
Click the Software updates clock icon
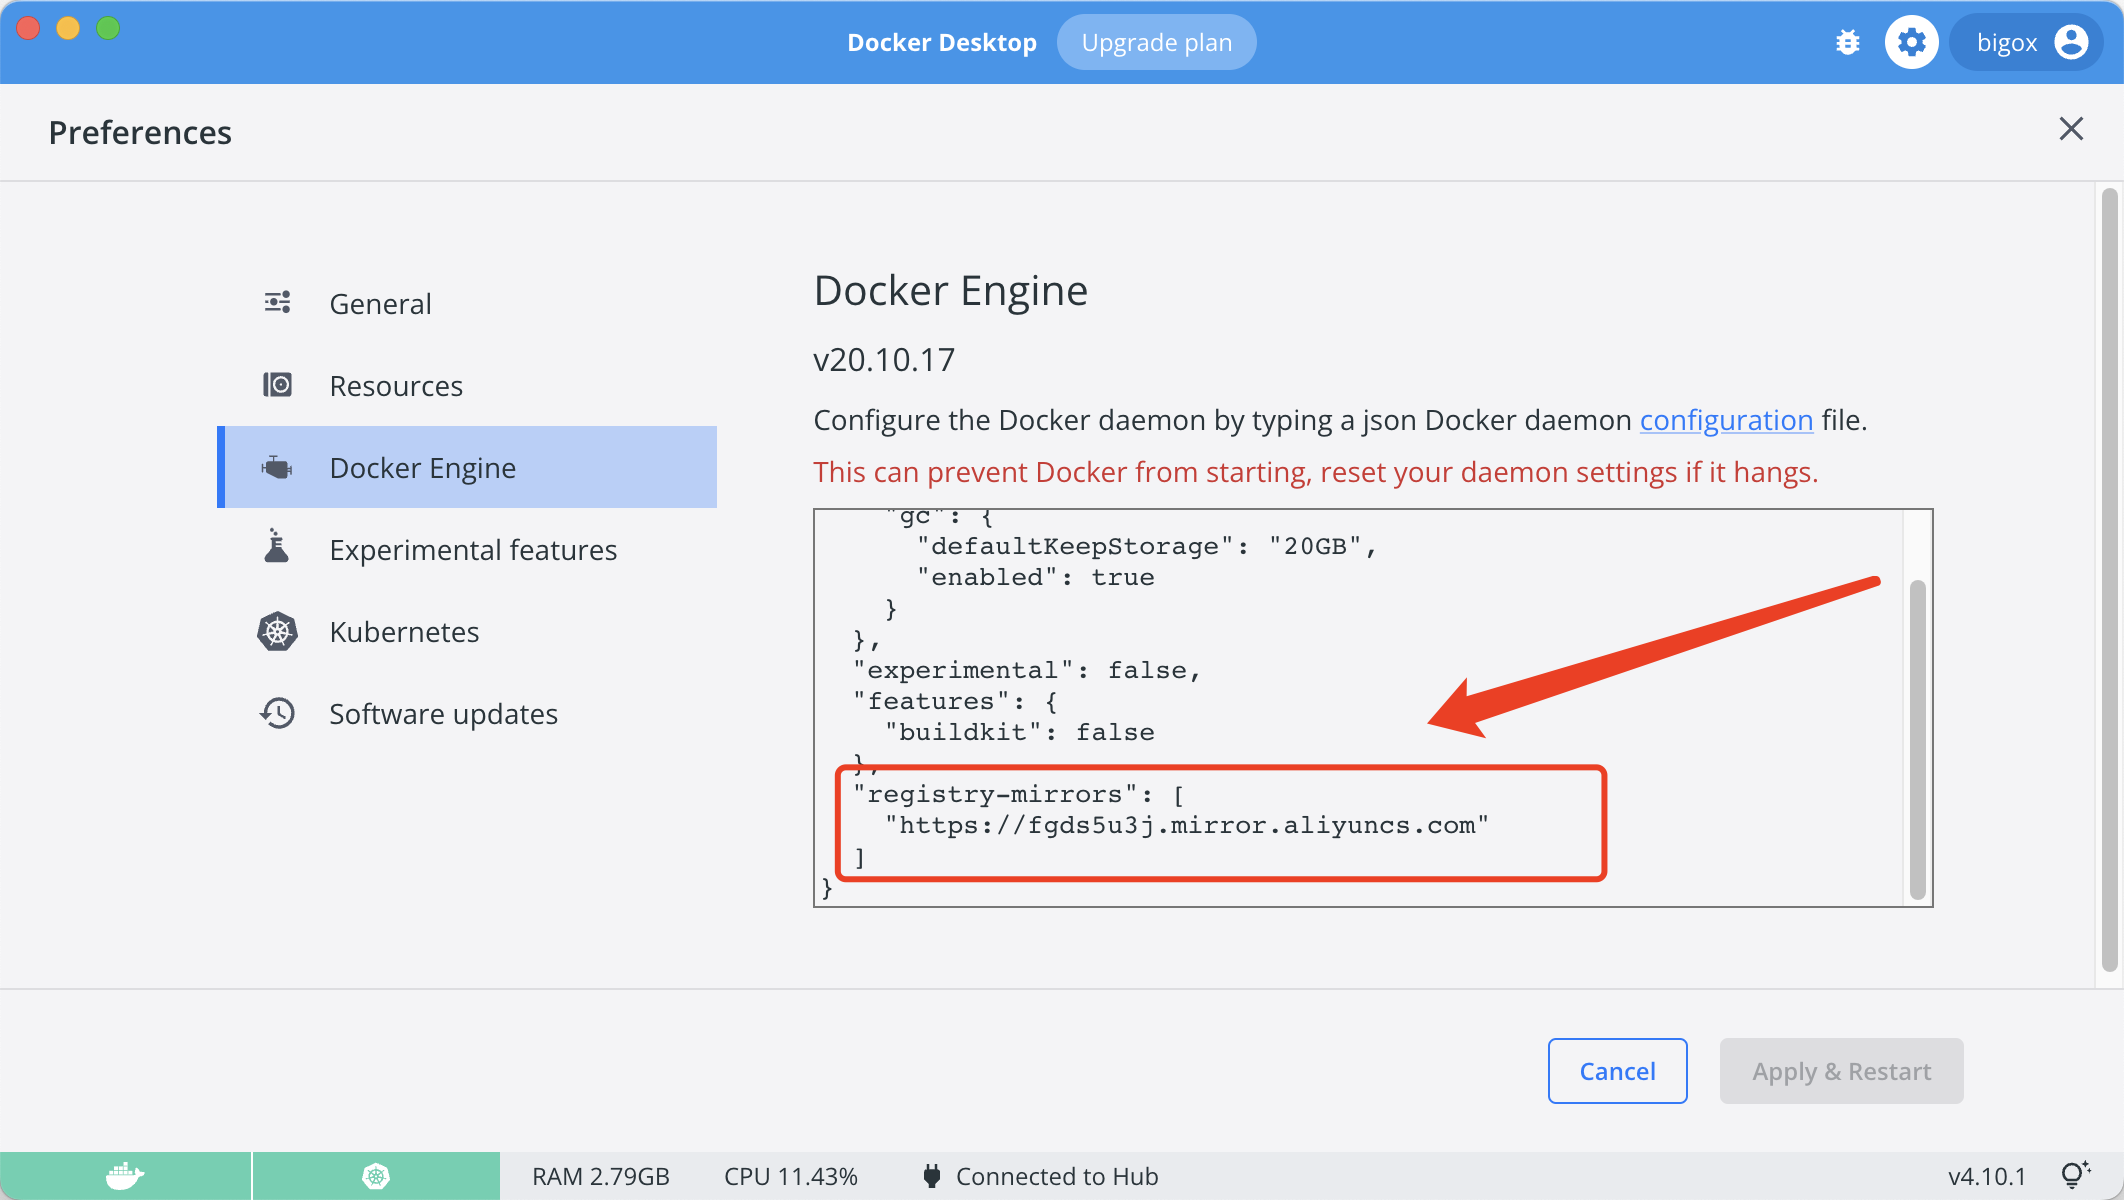(277, 713)
